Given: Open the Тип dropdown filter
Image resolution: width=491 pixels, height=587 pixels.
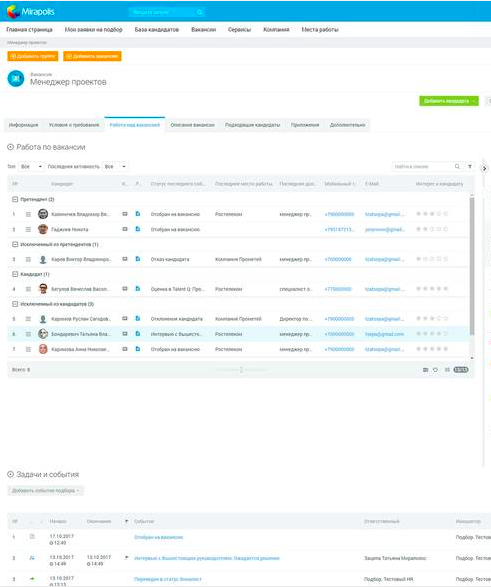Looking at the screenshot, I should point(31,167).
